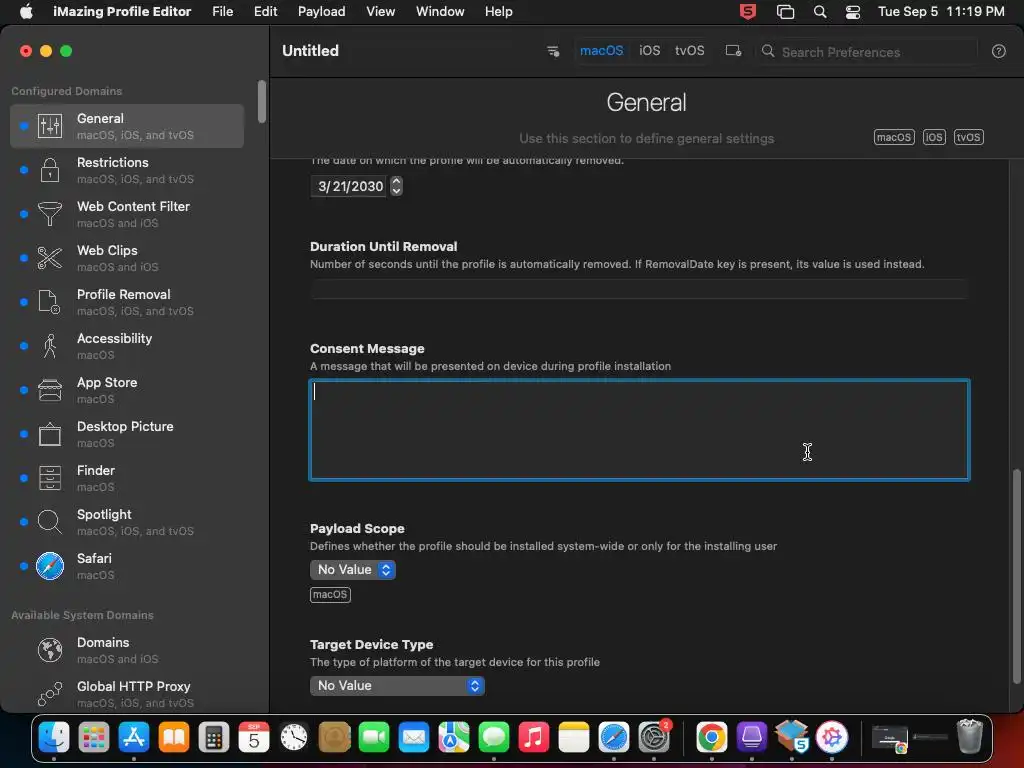The width and height of the screenshot is (1024, 768).
Task: Open the help question mark button
Action: (998, 51)
